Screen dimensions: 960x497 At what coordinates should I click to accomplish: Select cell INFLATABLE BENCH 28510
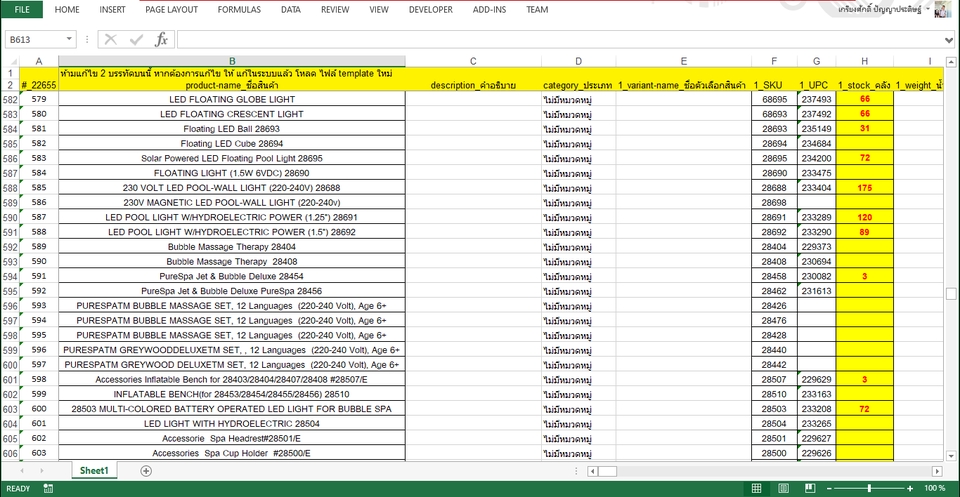[x=232, y=394]
